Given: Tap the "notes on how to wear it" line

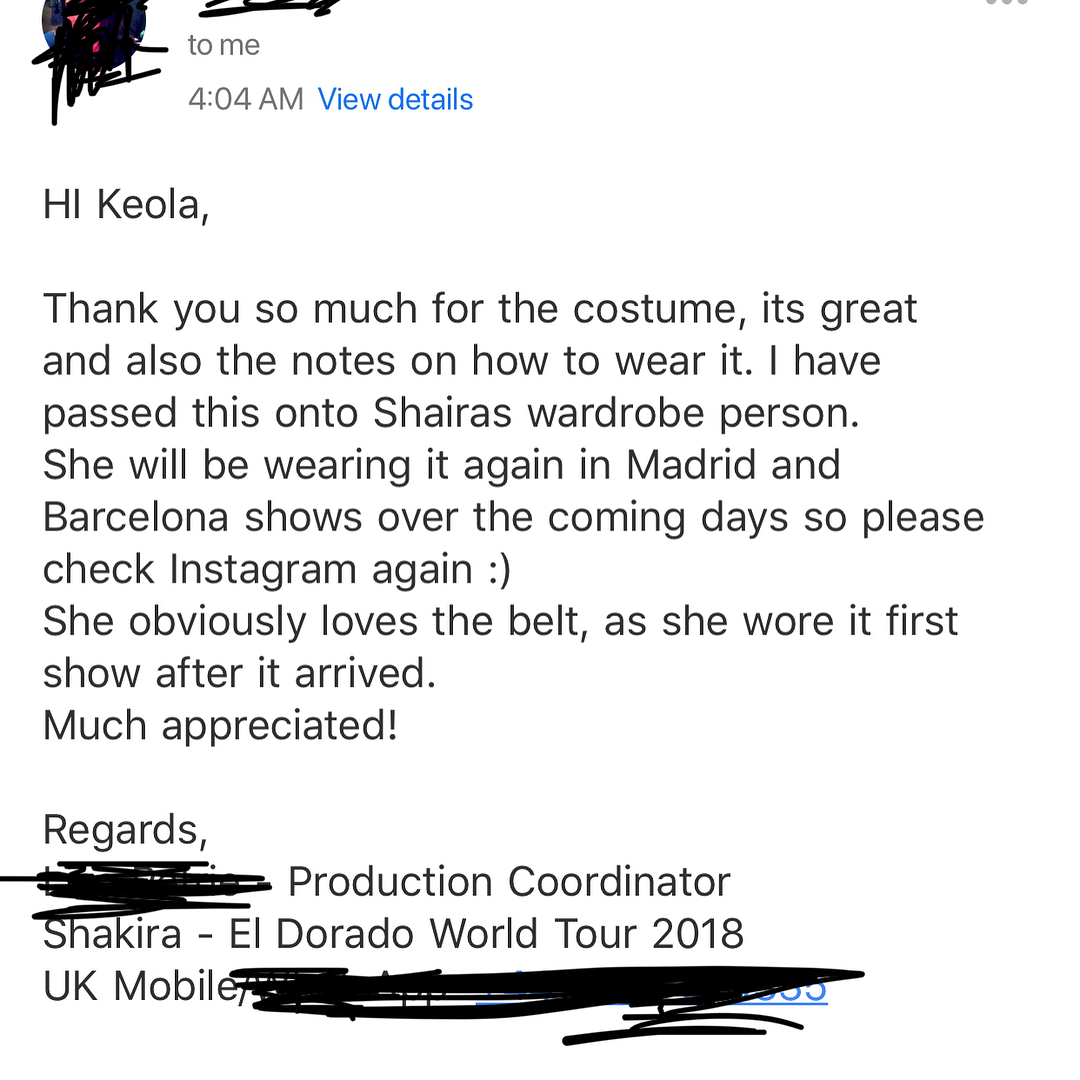Looking at the screenshot, I should pyautogui.click(x=461, y=360).
